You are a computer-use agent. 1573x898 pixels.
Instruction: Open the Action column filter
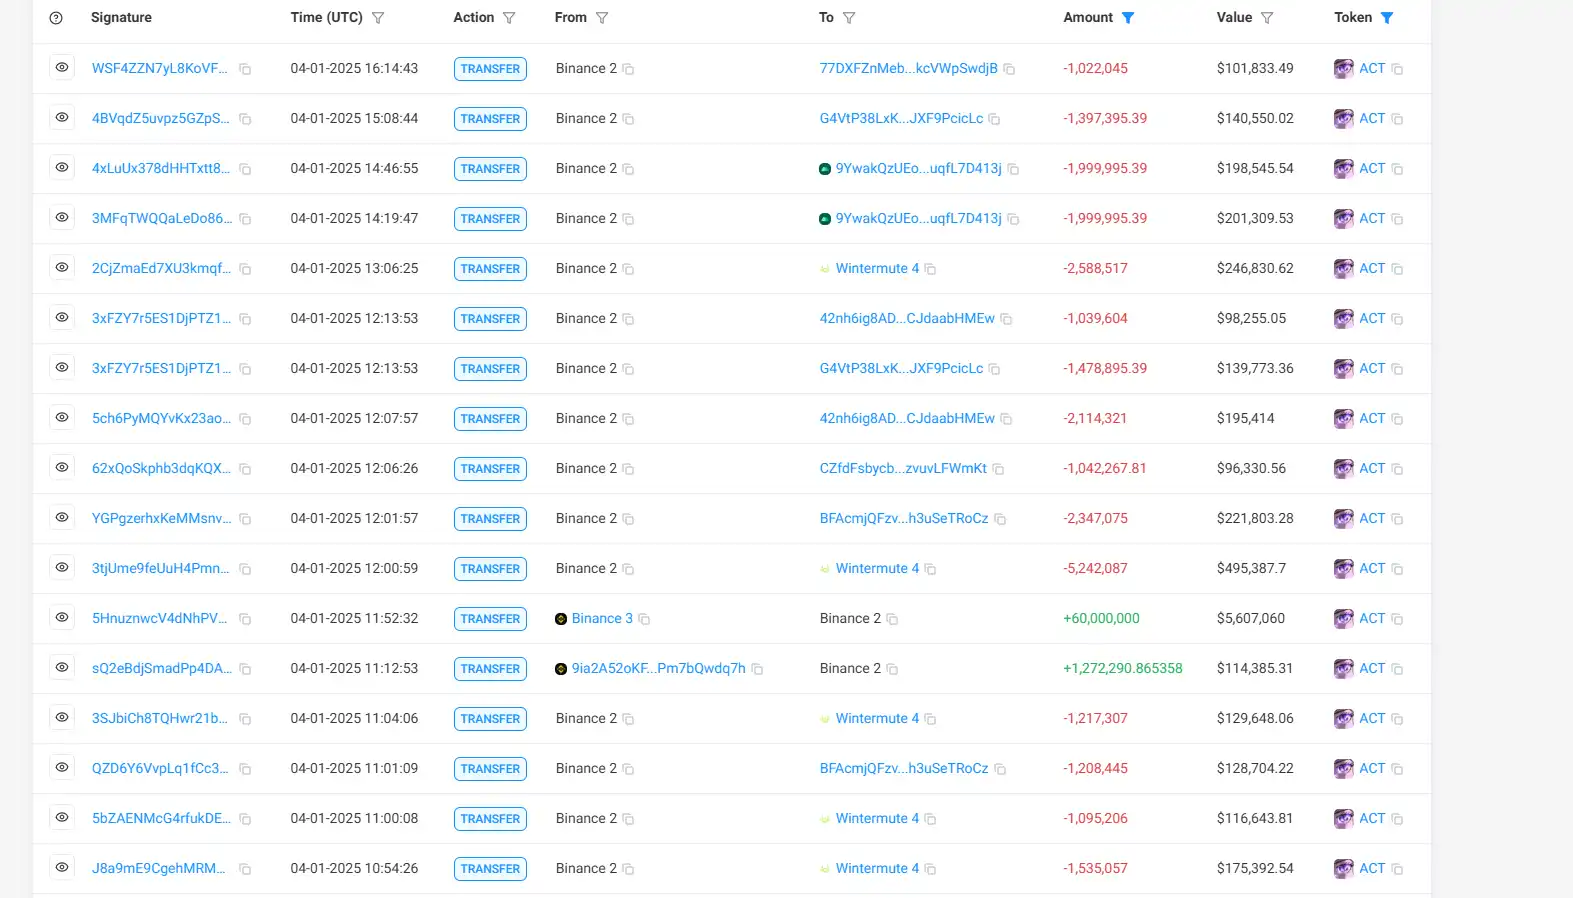coord(509,18)
